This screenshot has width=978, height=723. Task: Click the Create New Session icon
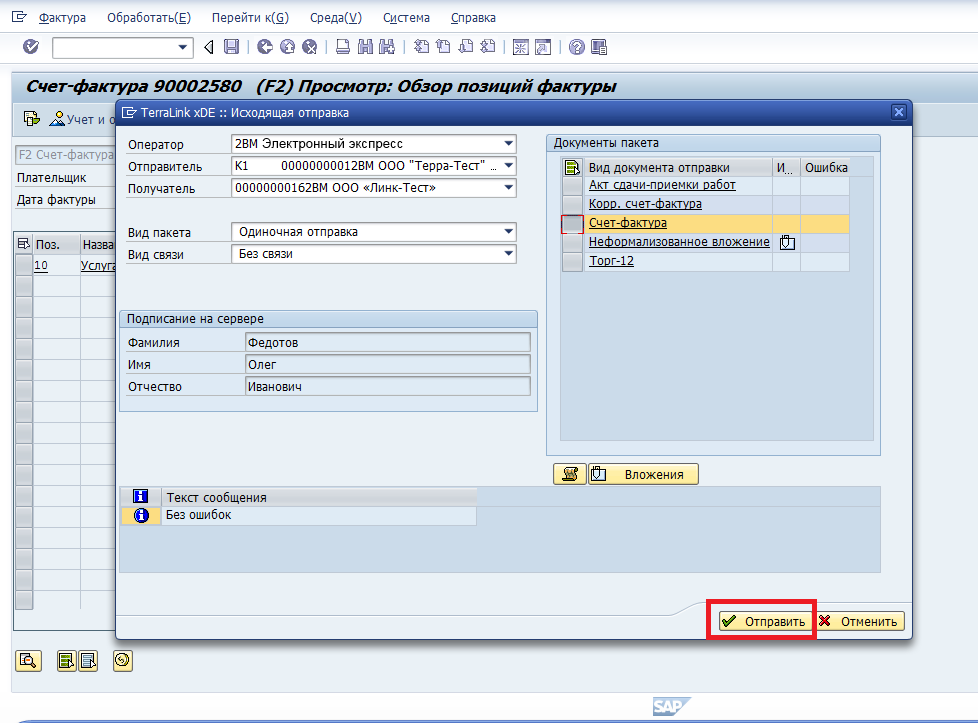click(520, 47)
